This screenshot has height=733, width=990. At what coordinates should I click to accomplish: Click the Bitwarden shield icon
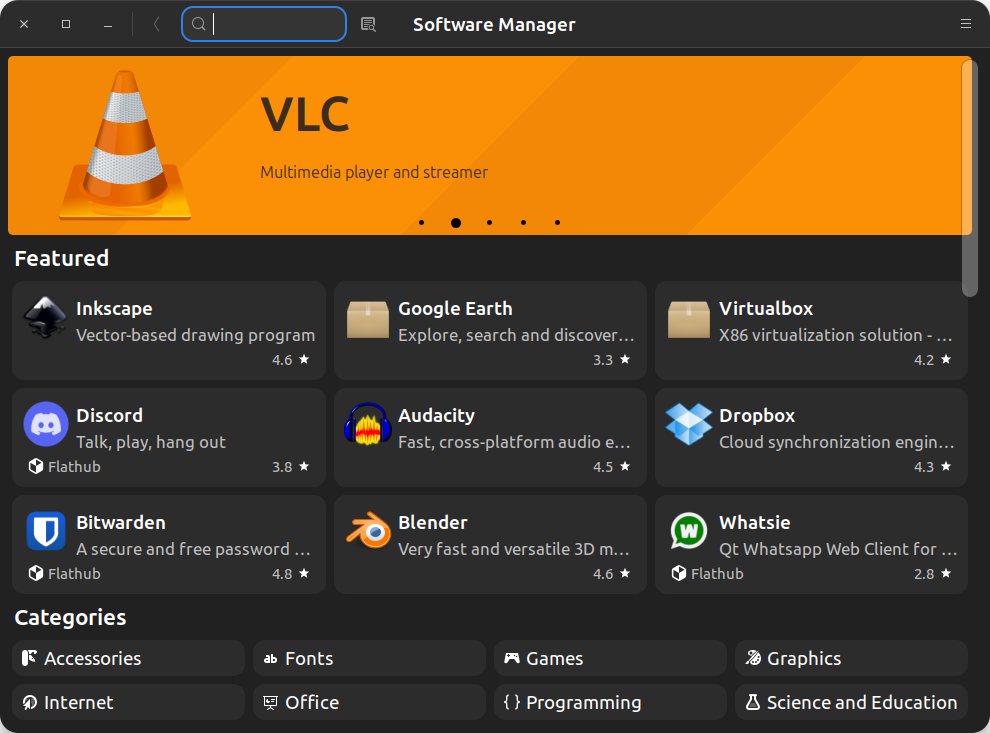click(x=45, y=532)
